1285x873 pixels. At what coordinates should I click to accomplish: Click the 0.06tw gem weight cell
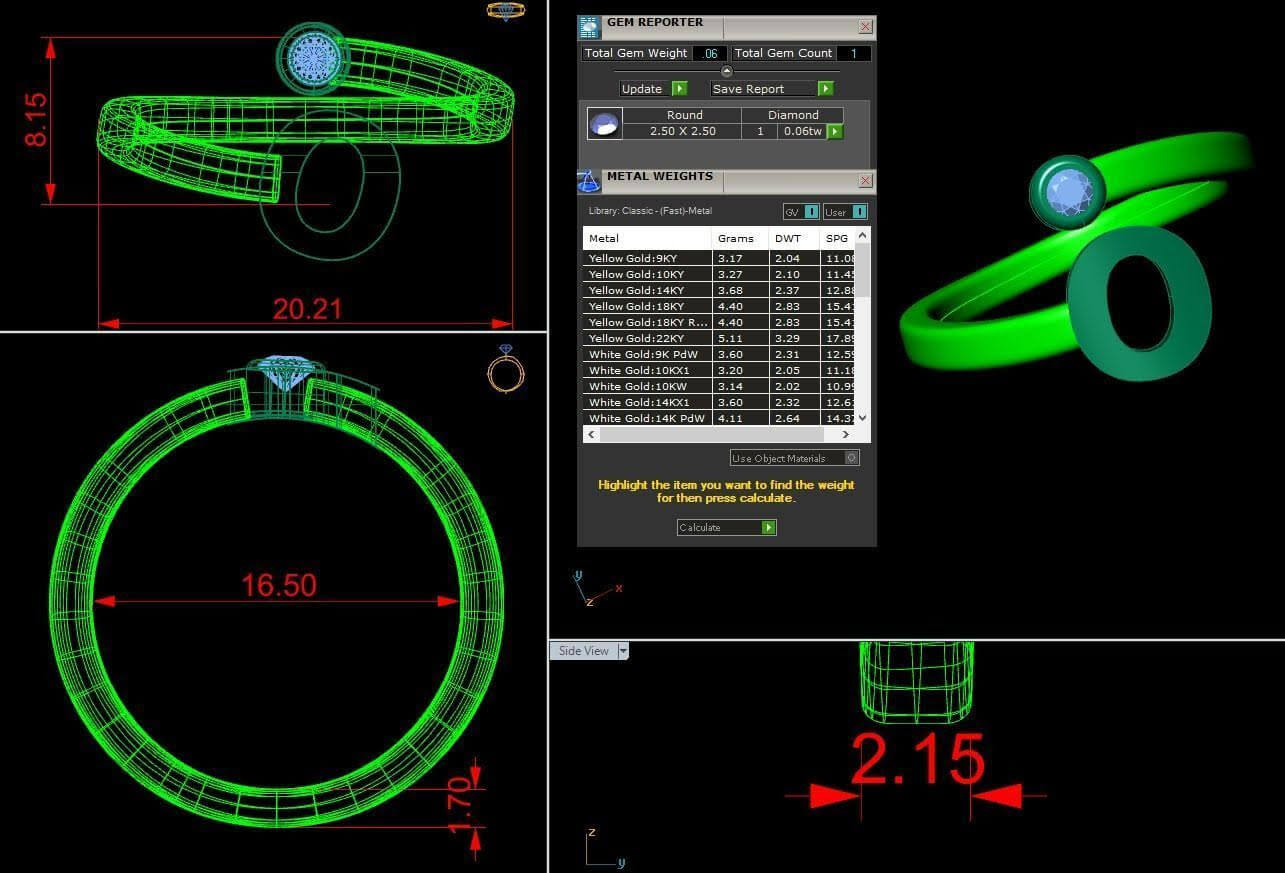[802, 131]
